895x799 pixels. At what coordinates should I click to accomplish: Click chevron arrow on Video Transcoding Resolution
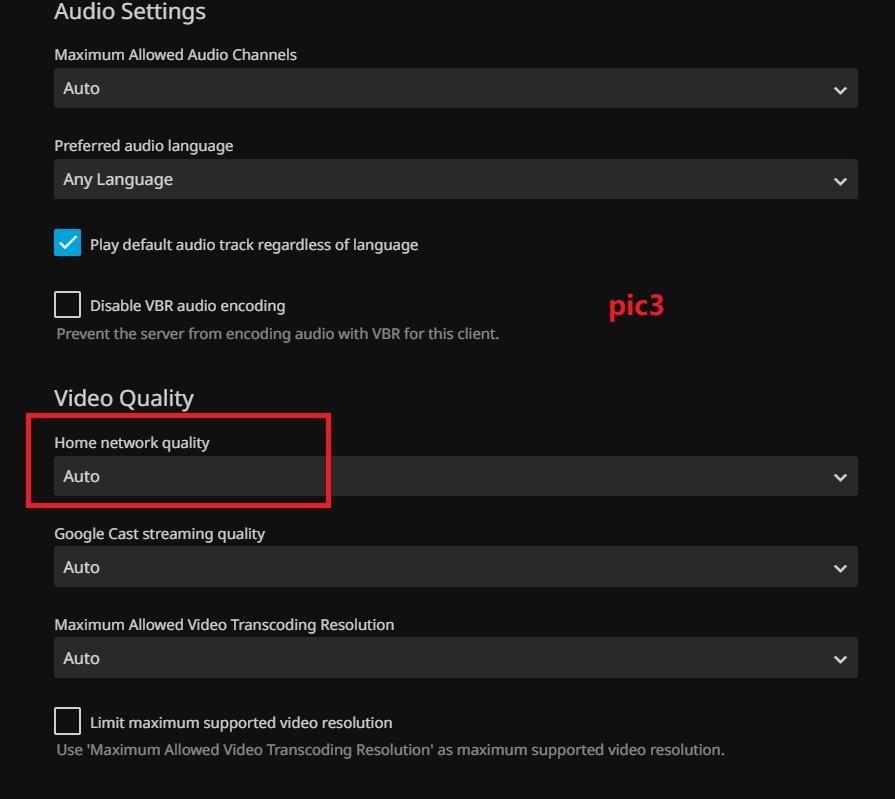839,659
